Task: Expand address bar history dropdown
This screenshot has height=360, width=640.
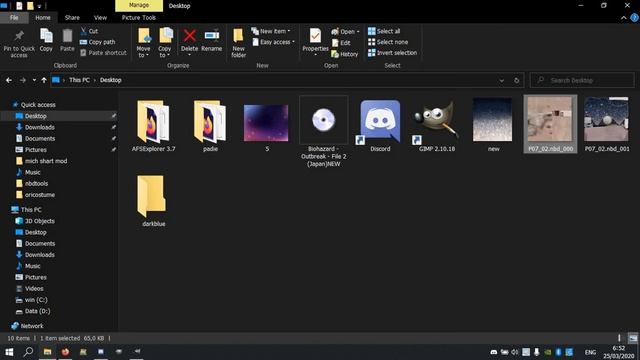Action: 502,80
